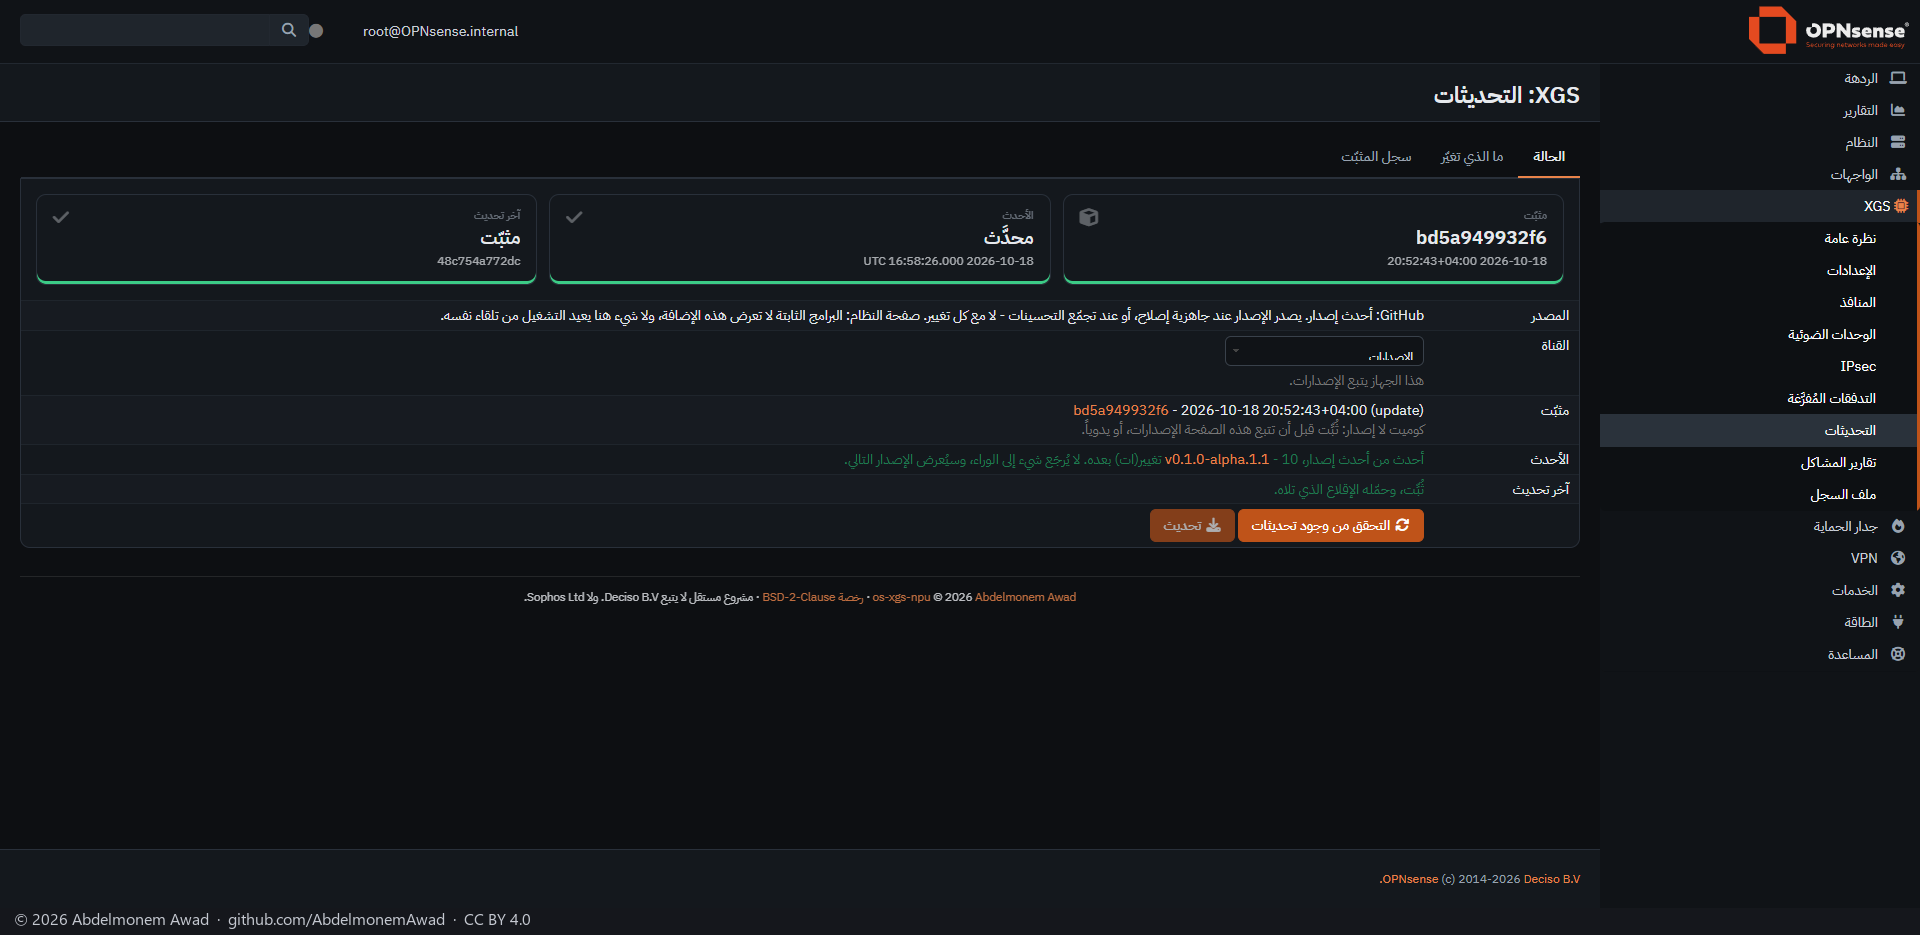This screenshot has height=935, width=1920.
Task: Click the XGS chip icon
Action: (x=1901, y=206)
